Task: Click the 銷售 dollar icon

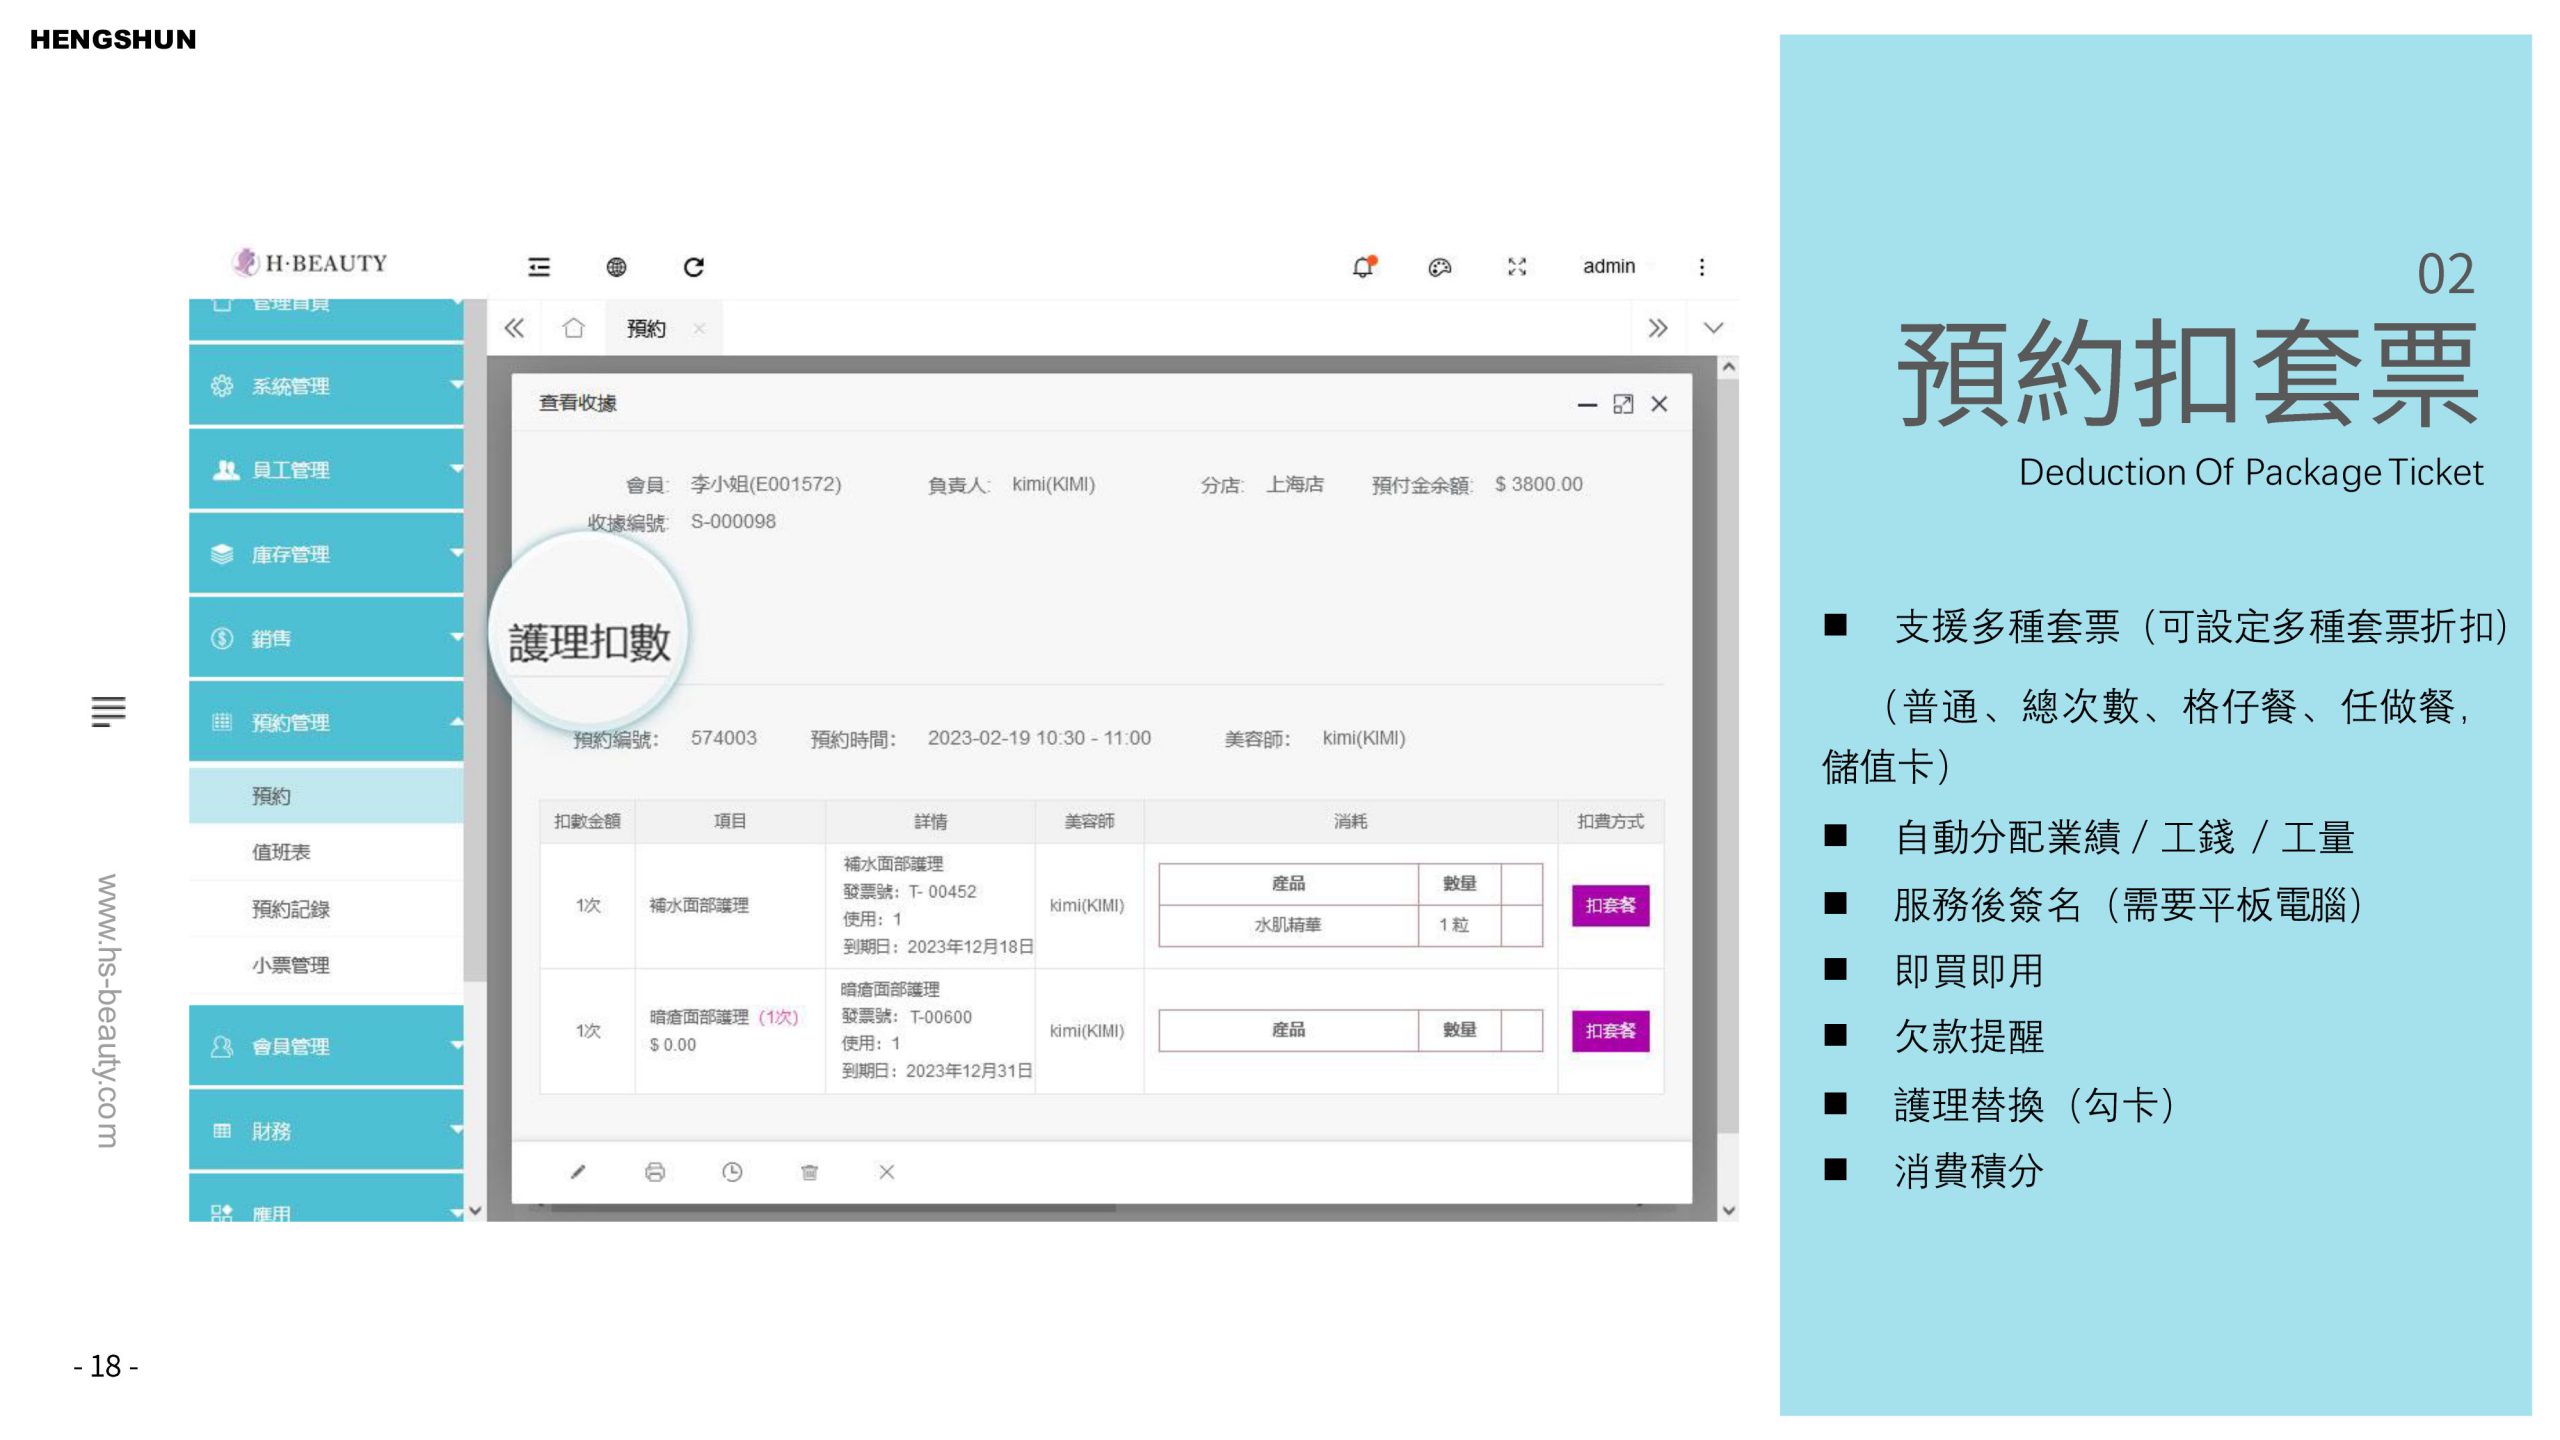Action: [222, 638]
